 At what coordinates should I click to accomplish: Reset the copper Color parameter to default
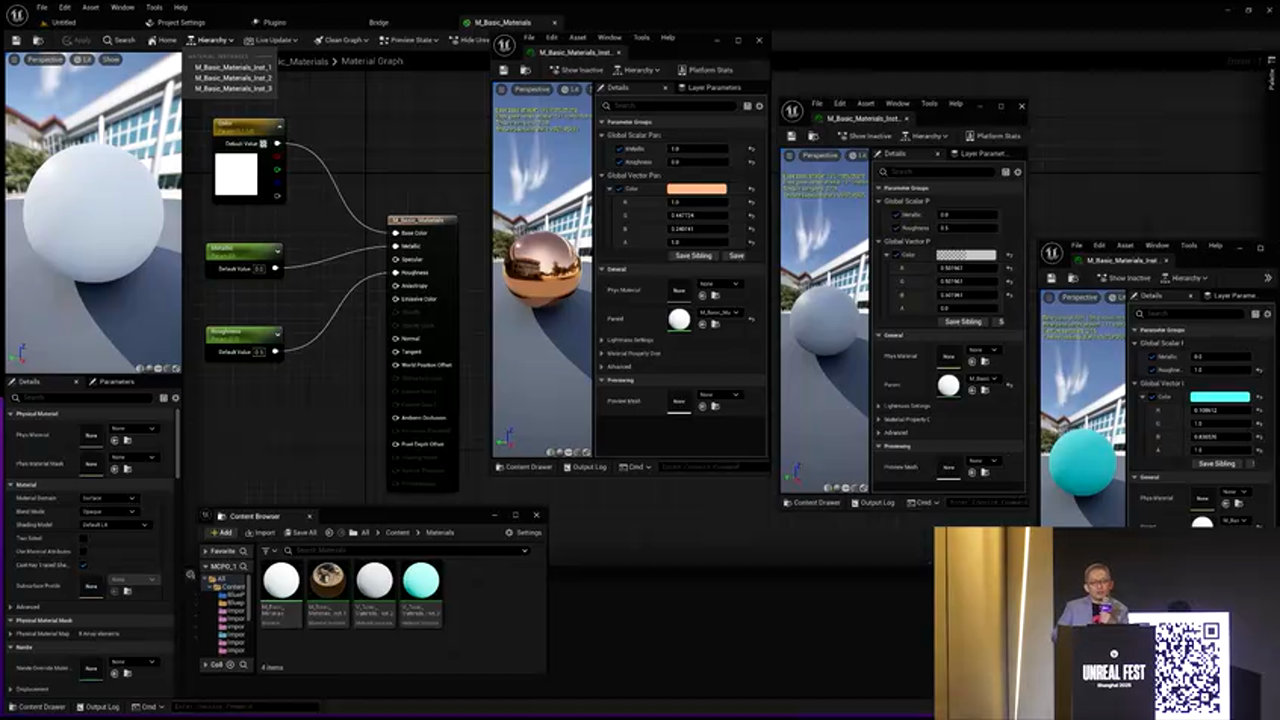[751, 189]
